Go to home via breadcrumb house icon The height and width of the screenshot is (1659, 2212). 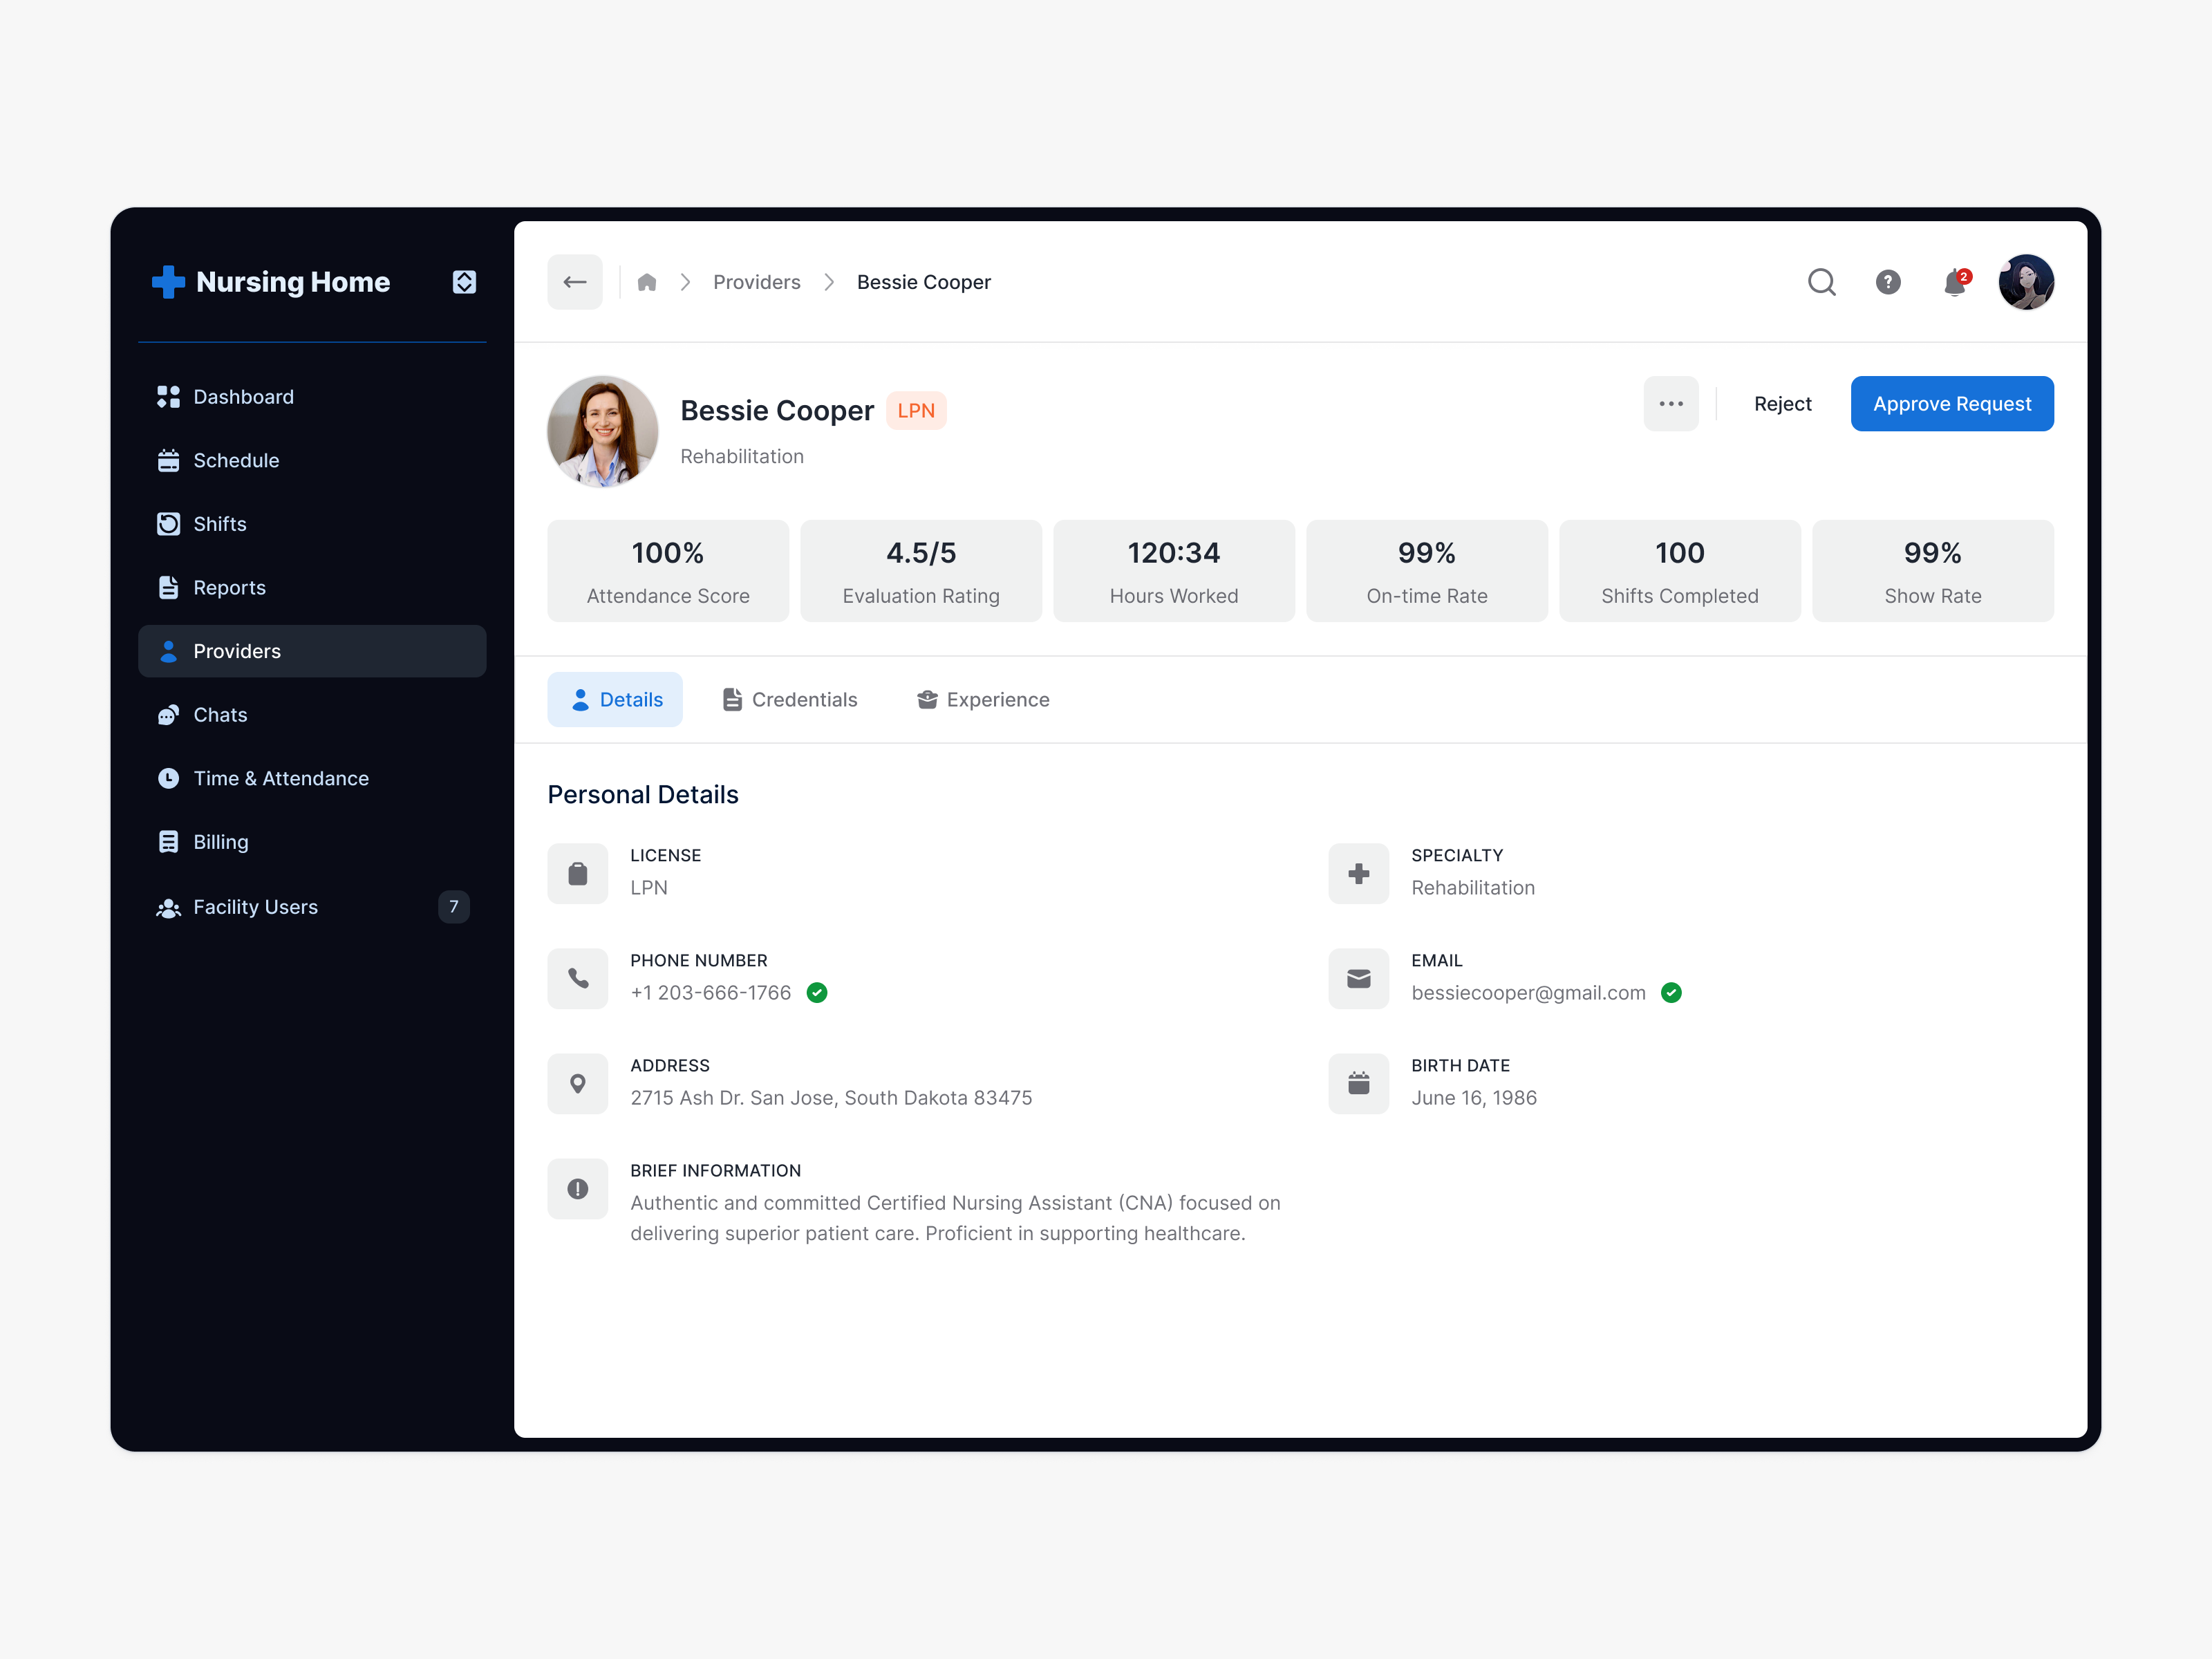[x=647, y=282]
